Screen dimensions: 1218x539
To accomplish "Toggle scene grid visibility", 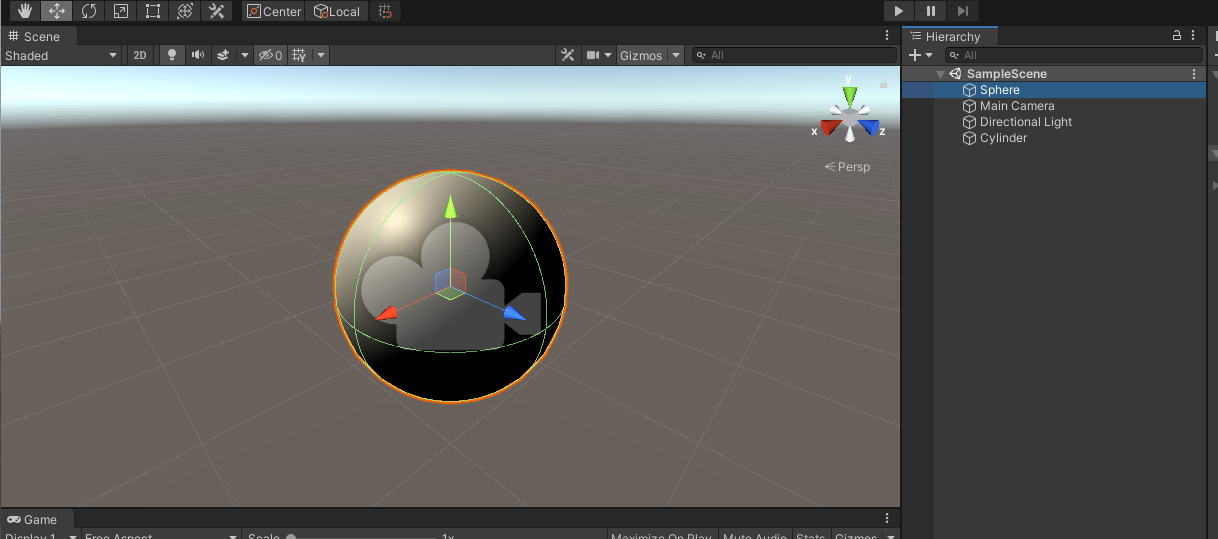I will [x=300, y=55].
